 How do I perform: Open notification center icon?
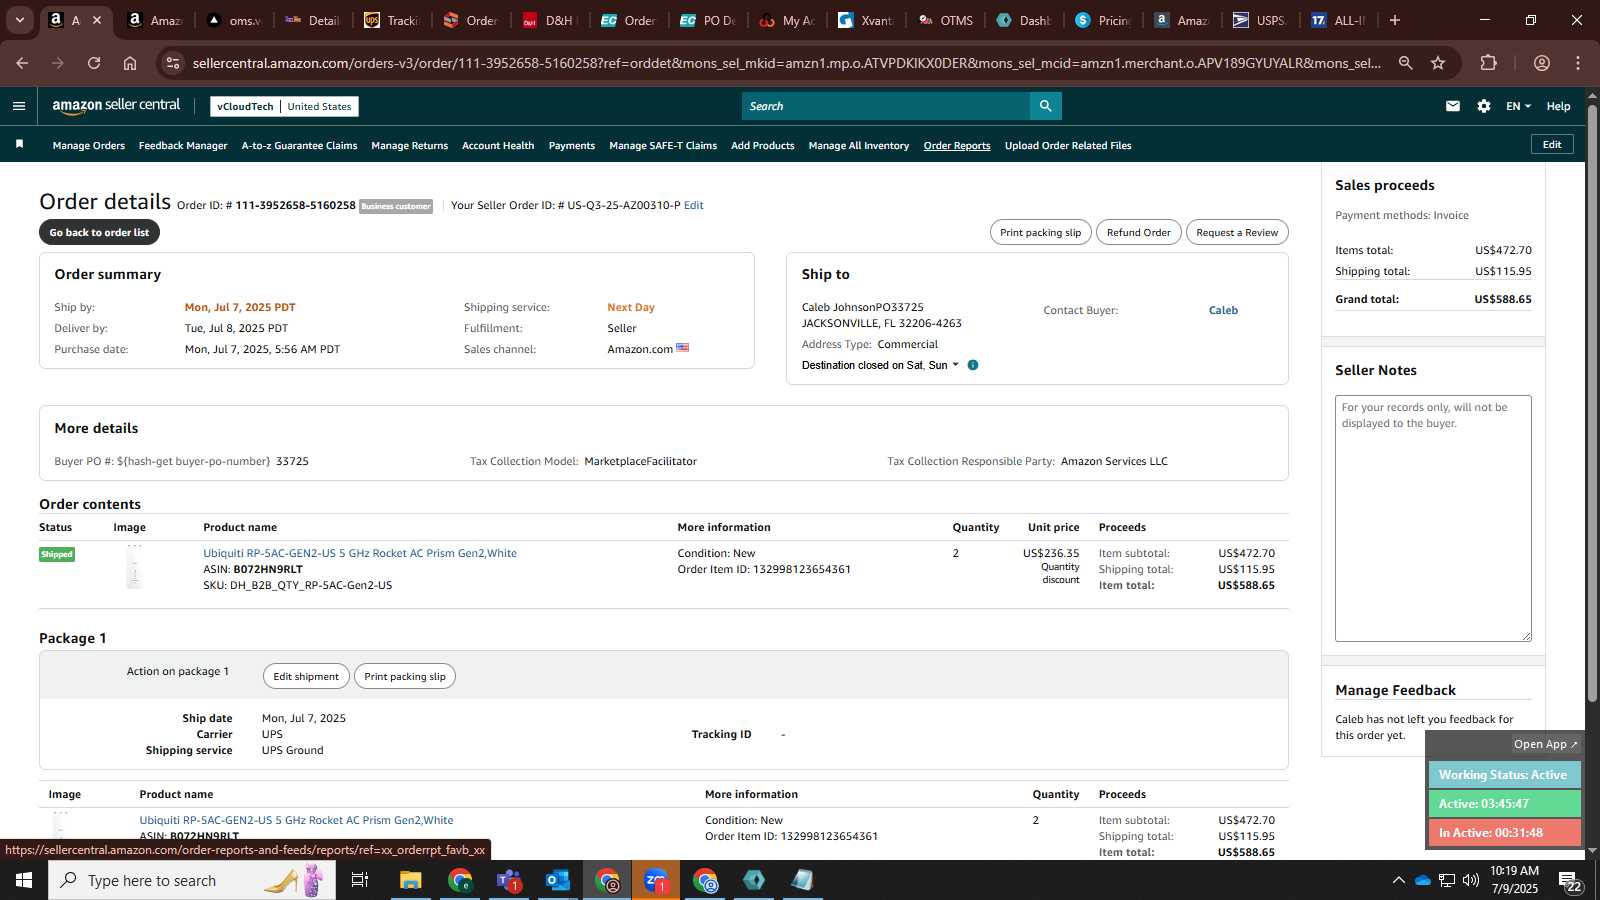(x=1570, y=880)
